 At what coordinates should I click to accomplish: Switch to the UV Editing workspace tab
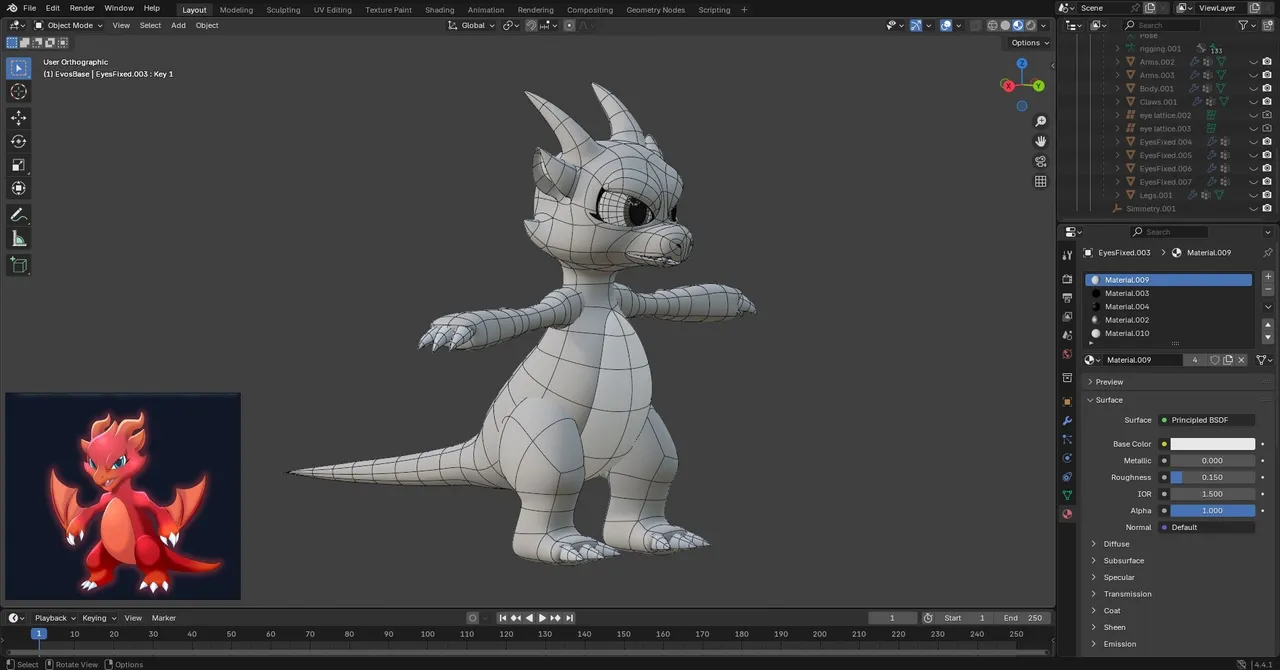pyautogui.click(x=332, y=10)
